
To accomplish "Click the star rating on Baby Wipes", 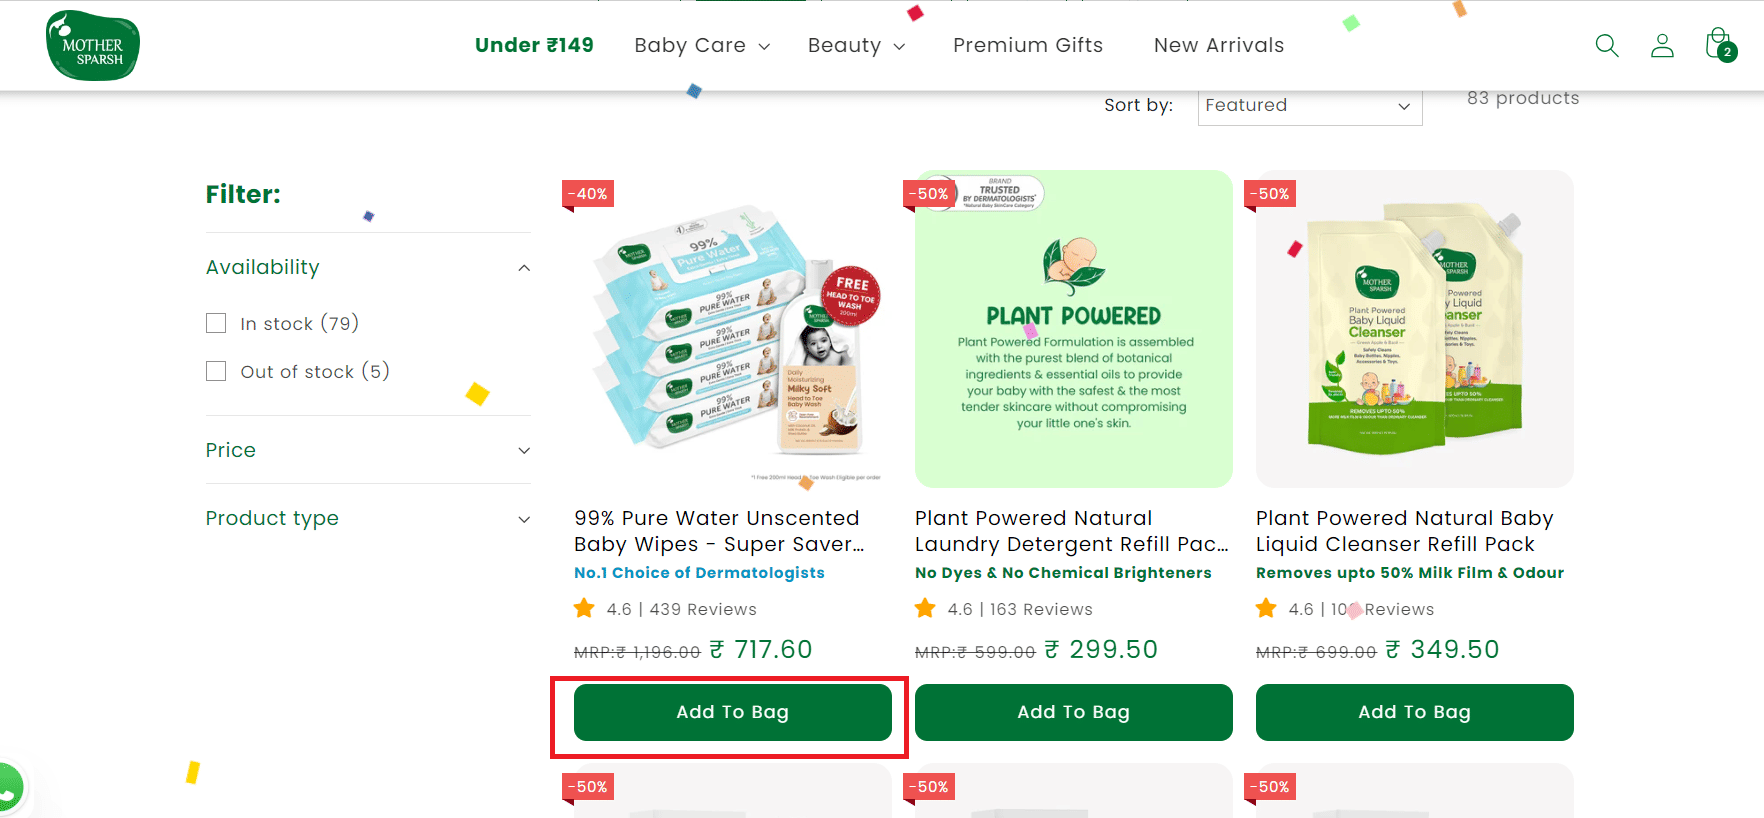I will click(x=584, y=609).
